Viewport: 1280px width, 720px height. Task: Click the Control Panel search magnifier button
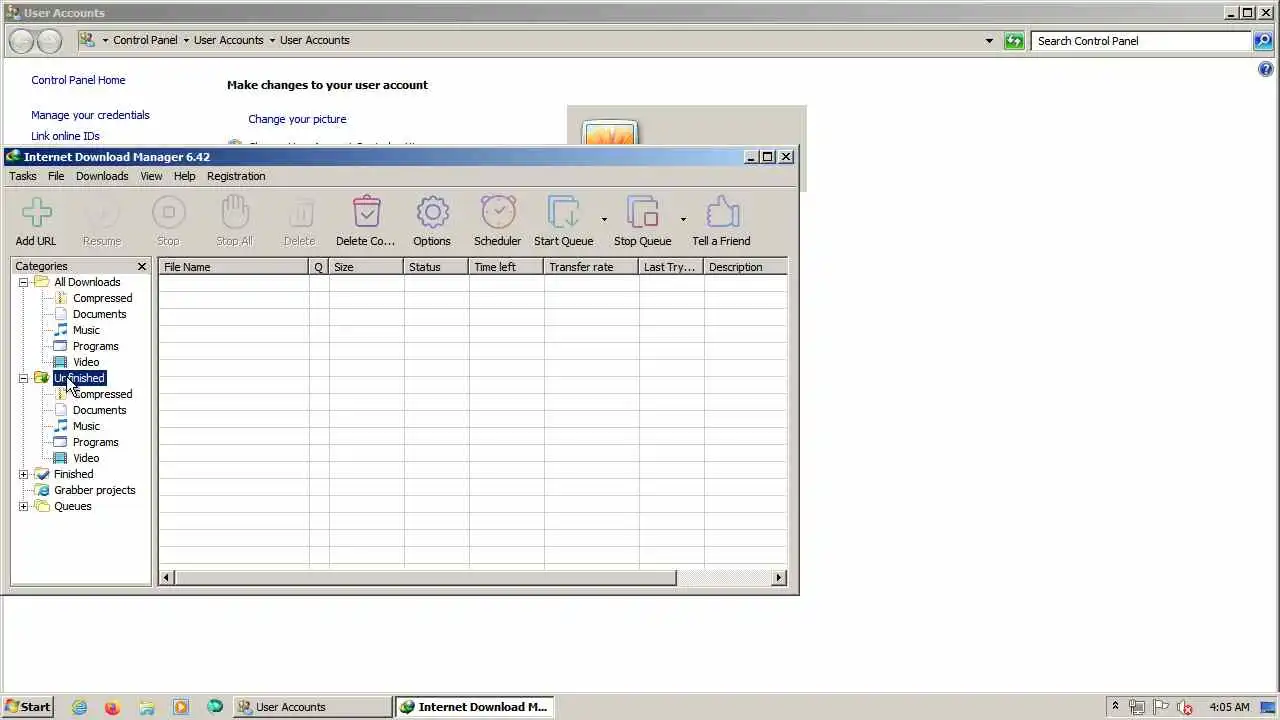(x=1264, y=41)
